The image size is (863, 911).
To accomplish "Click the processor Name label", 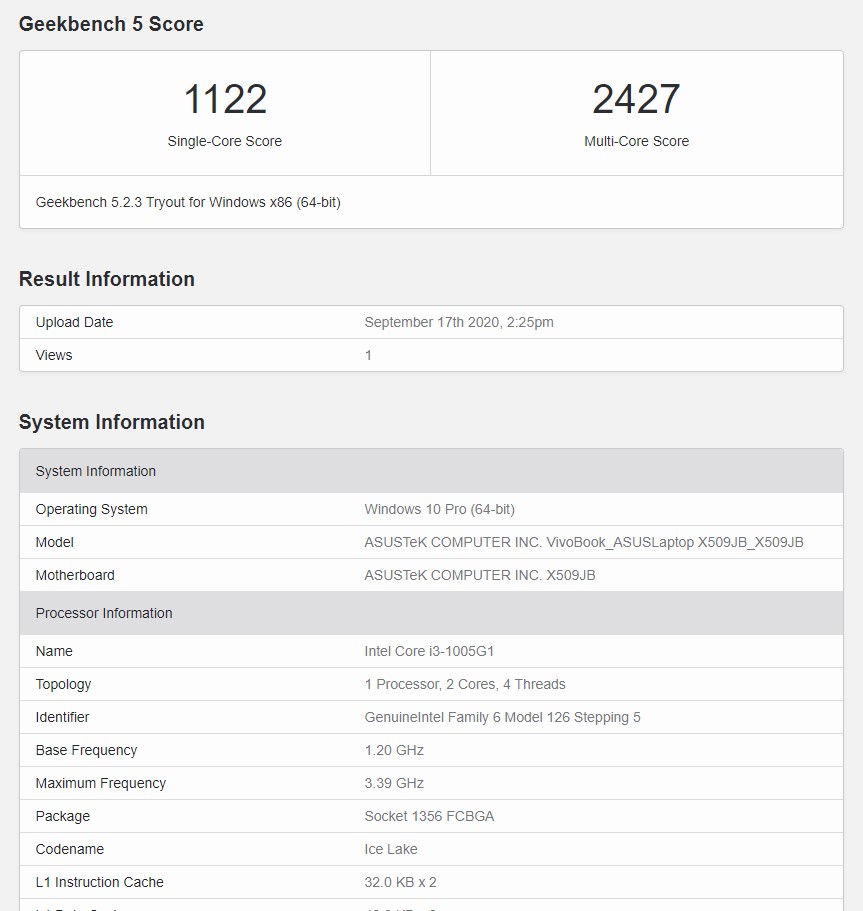I will tap(54, 651).
